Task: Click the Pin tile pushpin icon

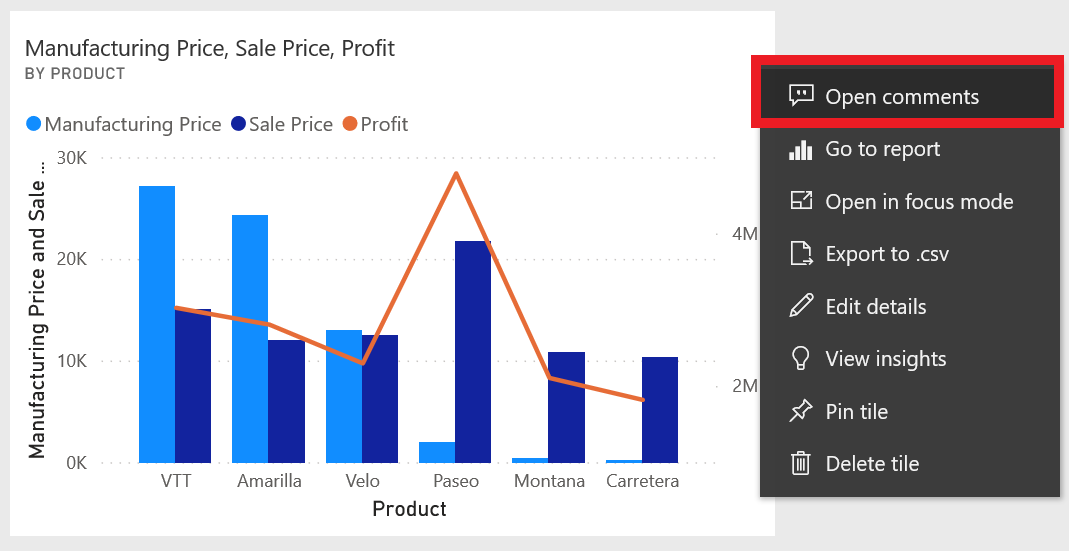Action: click(800, 411)
